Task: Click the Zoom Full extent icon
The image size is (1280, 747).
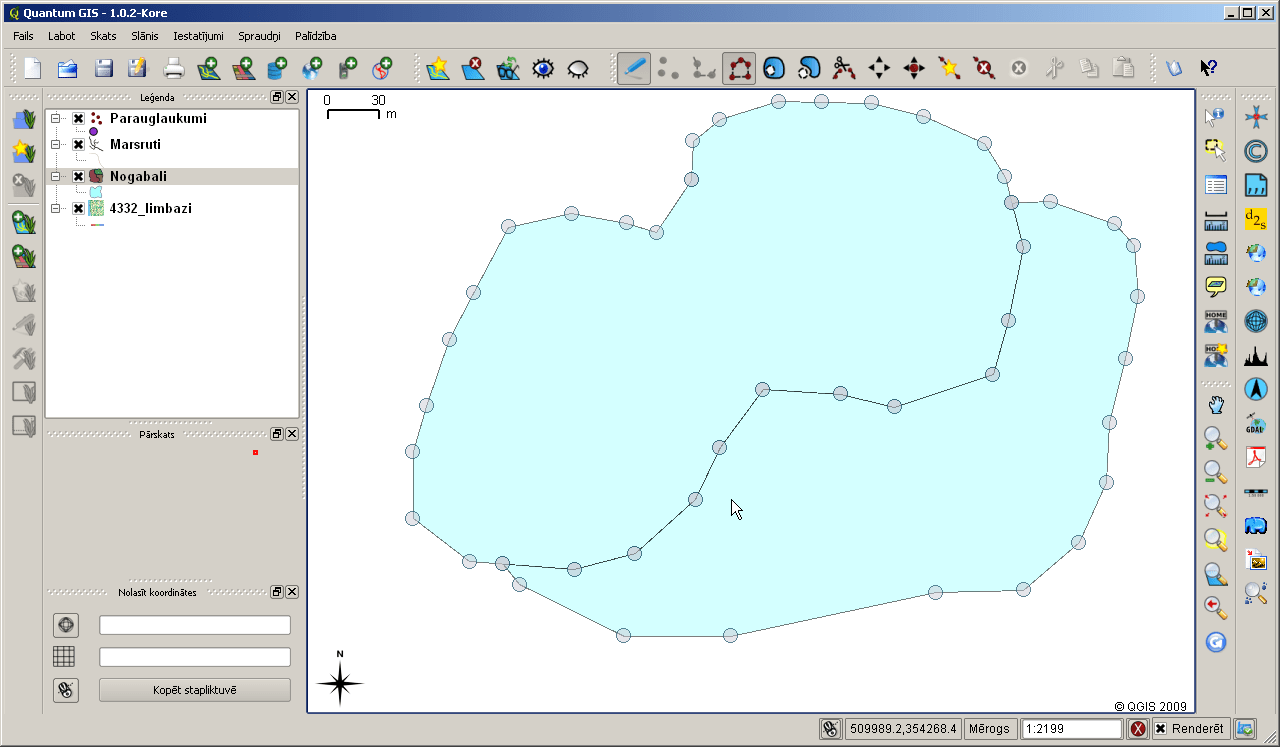Action: [1215, 506]
